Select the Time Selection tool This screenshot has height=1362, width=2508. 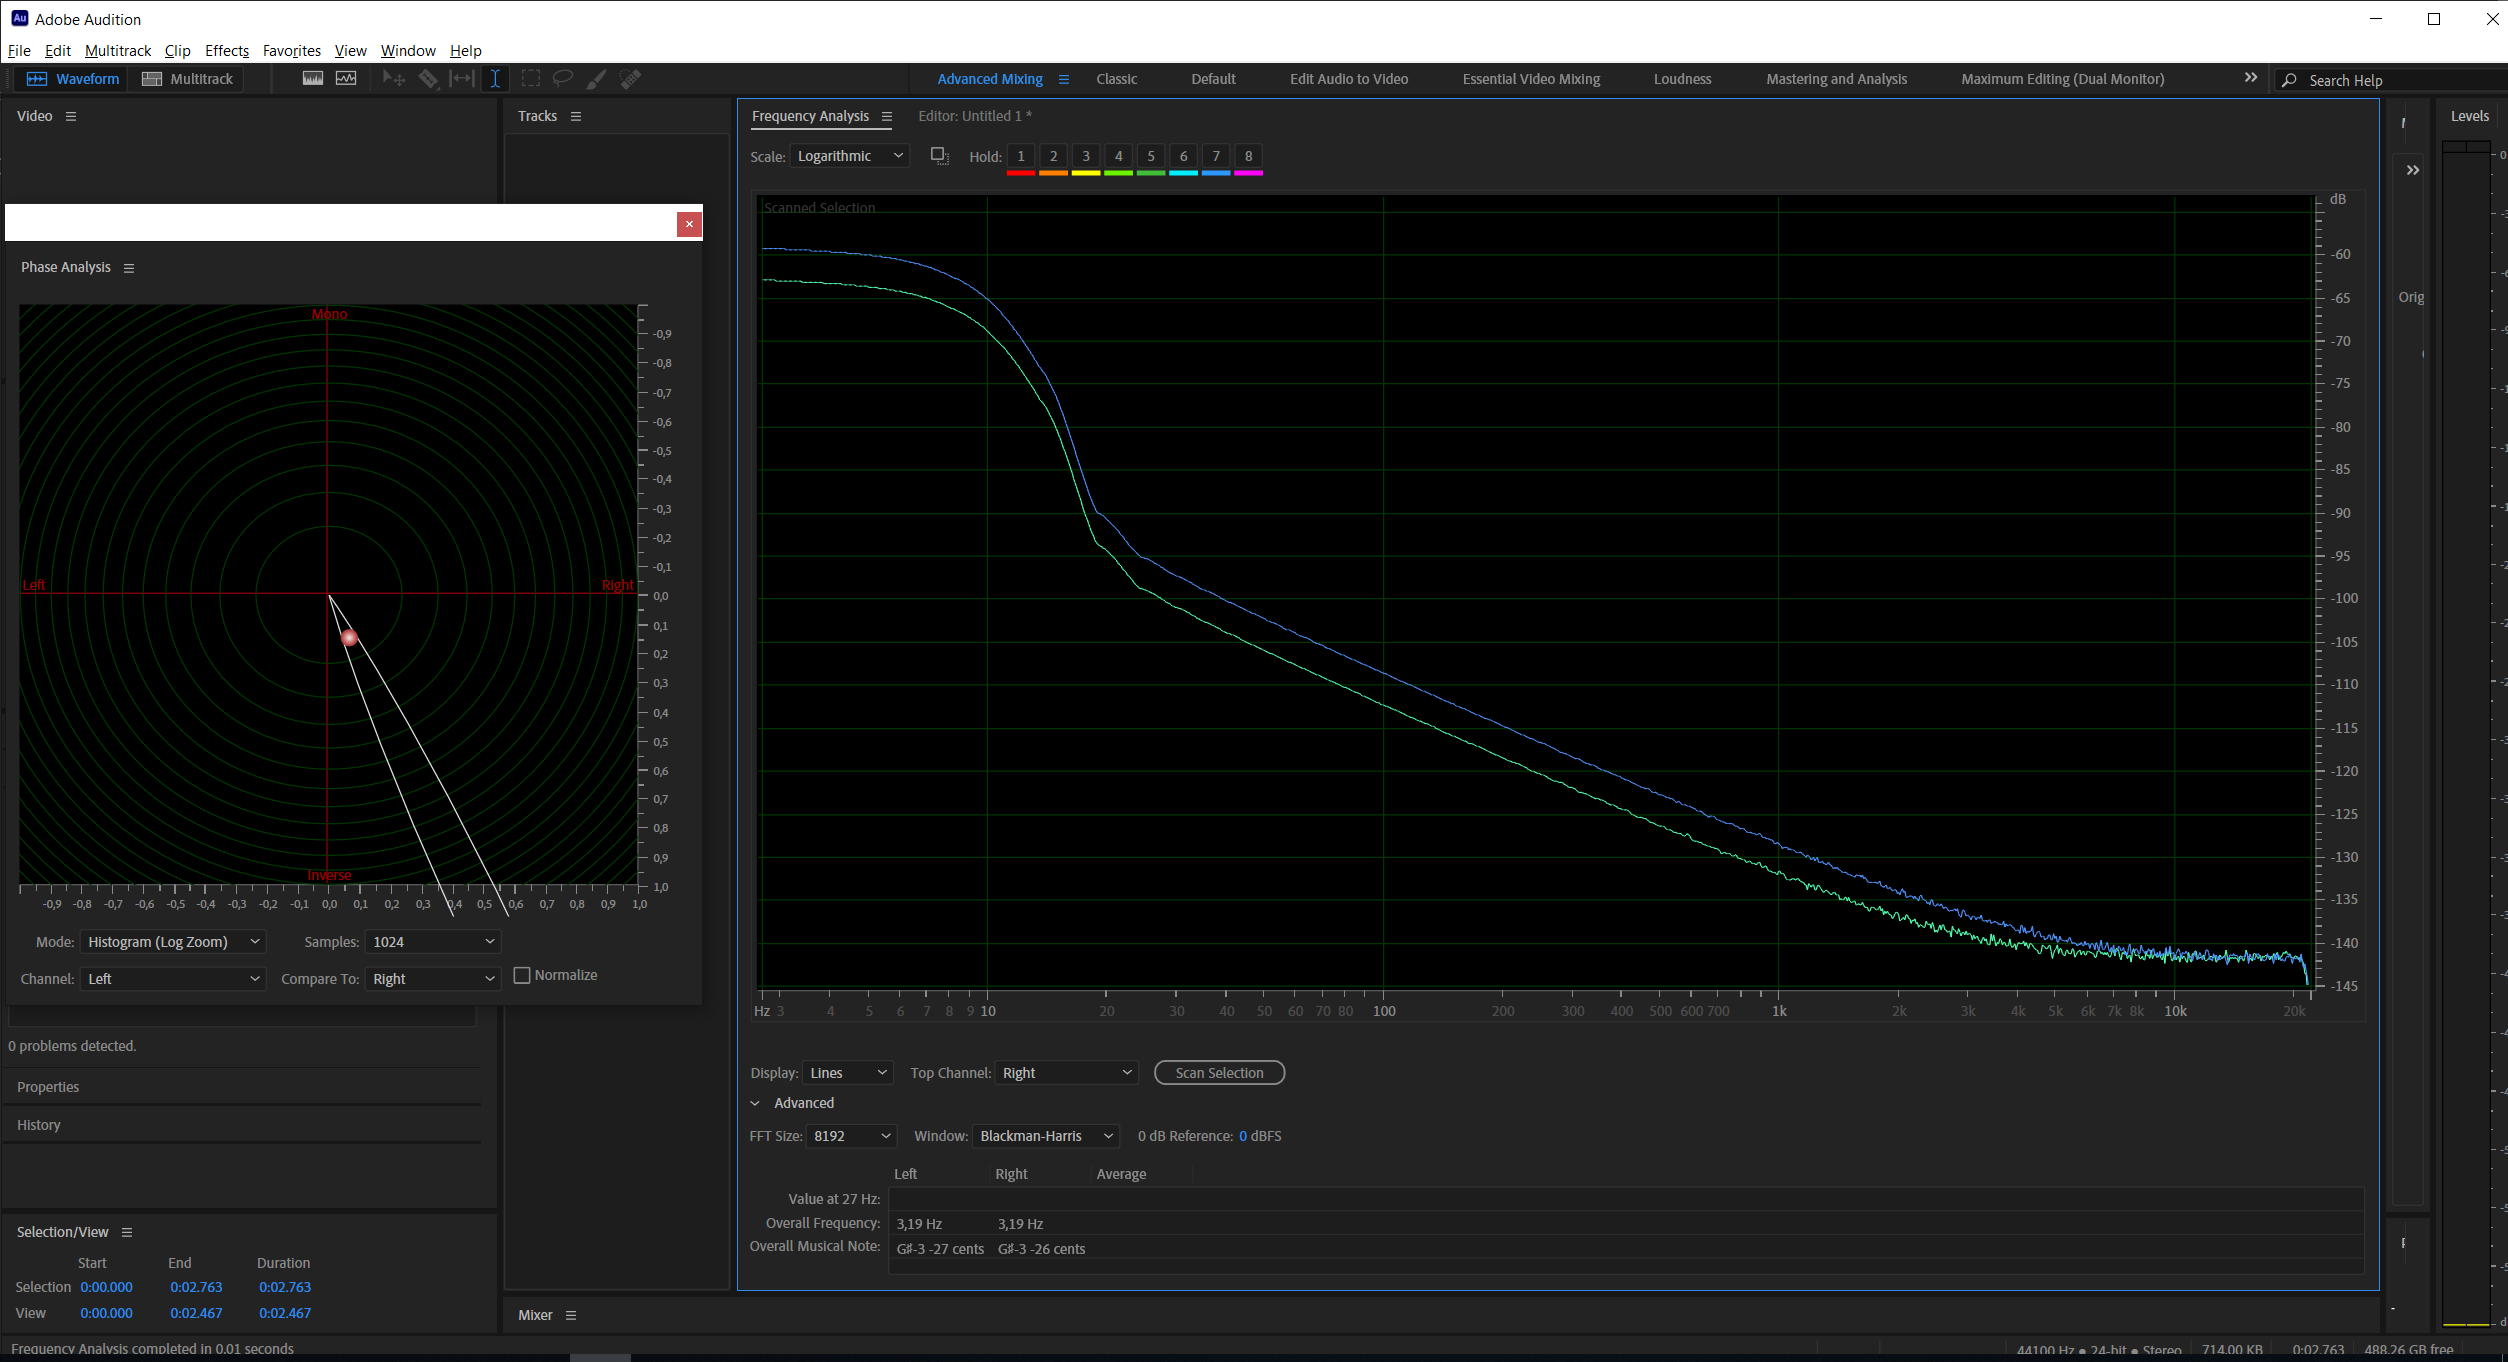495,79
